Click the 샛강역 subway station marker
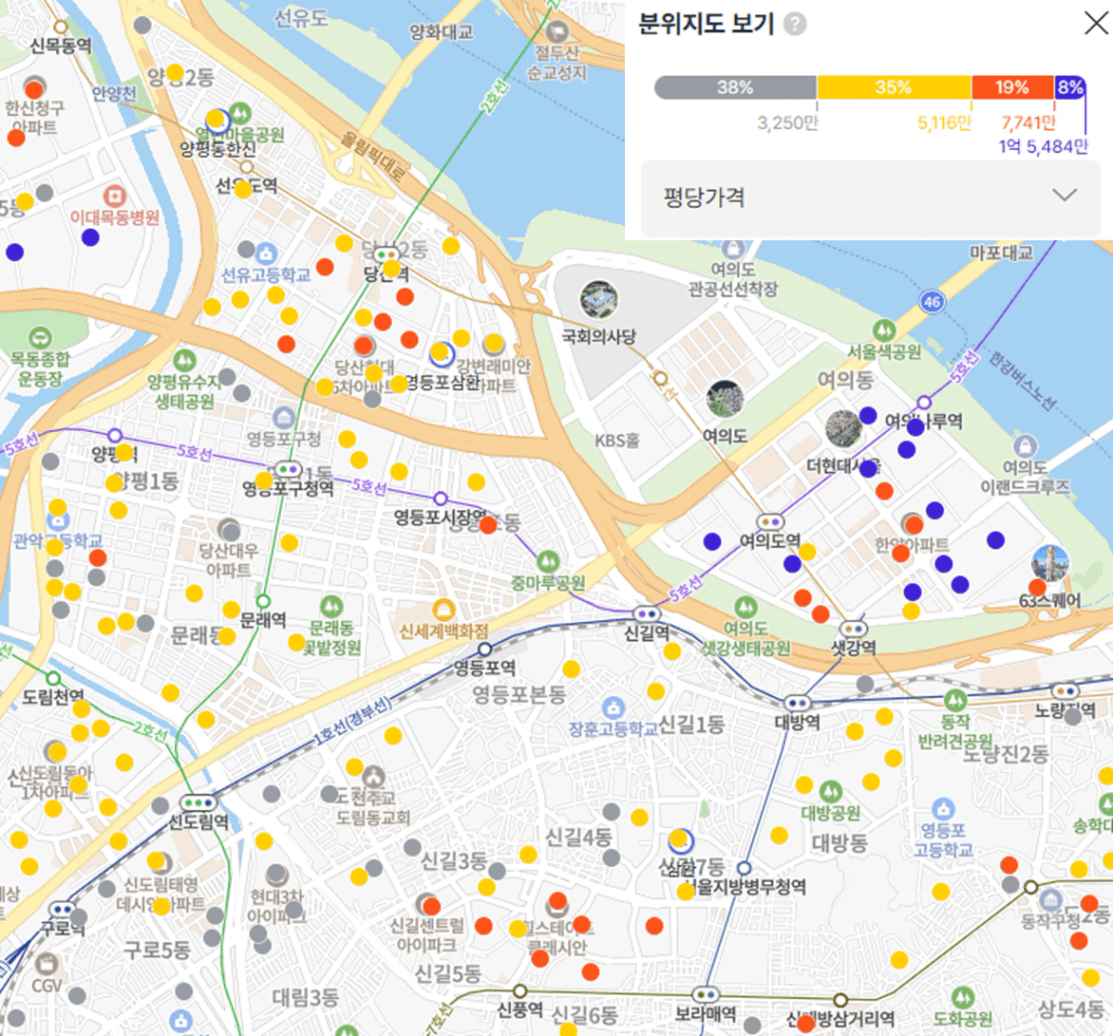This screenshot has width=1113, height=1036. pyautogui.click(x=853, y=629)
